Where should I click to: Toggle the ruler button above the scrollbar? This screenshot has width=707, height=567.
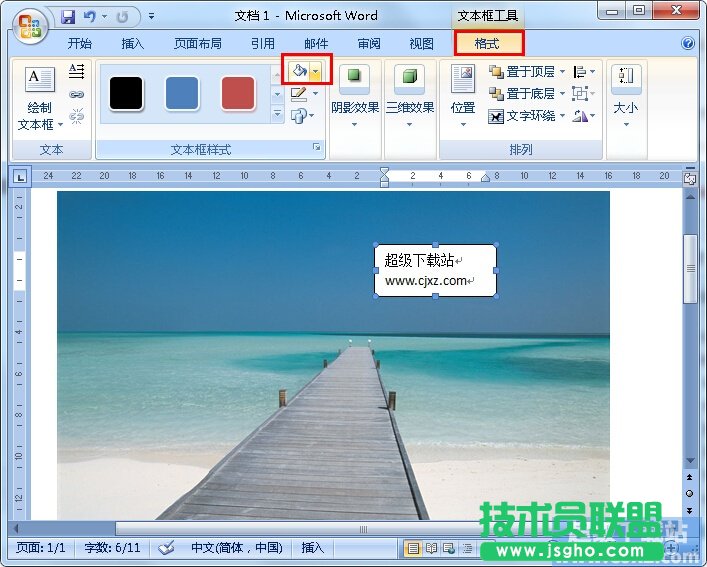(689, 178)
